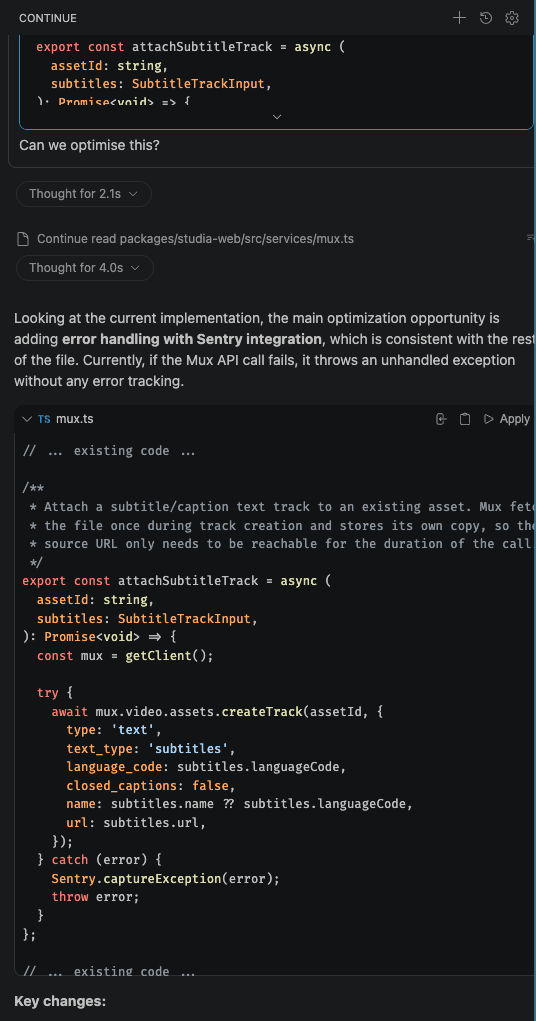Click the 'Can we optimise this?' message
Viewport: 536px width, 1021px height.
pos(89,145)
